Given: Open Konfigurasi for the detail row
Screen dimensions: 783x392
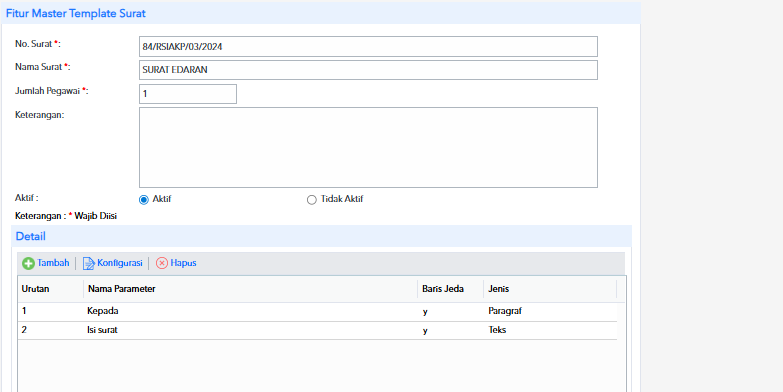Looking at the screenshot, I should pyautogui.click(x=120, y=263).
